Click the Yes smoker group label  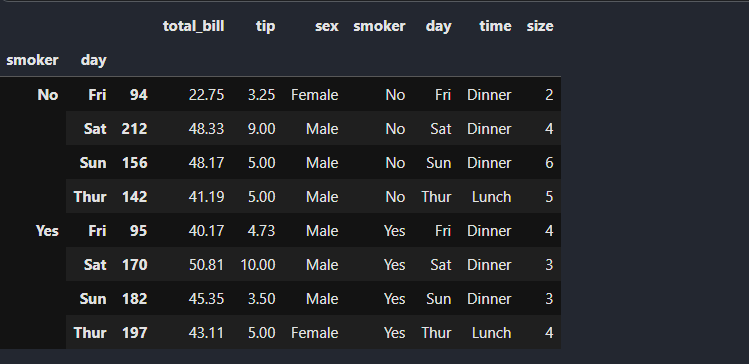[x=47, y=231]
